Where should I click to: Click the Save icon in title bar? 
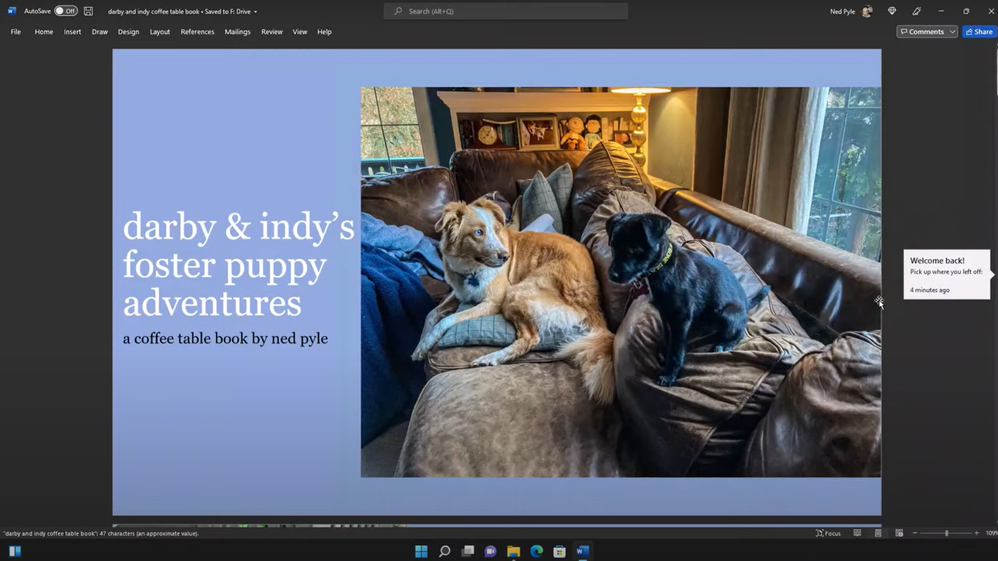(88, 11)
